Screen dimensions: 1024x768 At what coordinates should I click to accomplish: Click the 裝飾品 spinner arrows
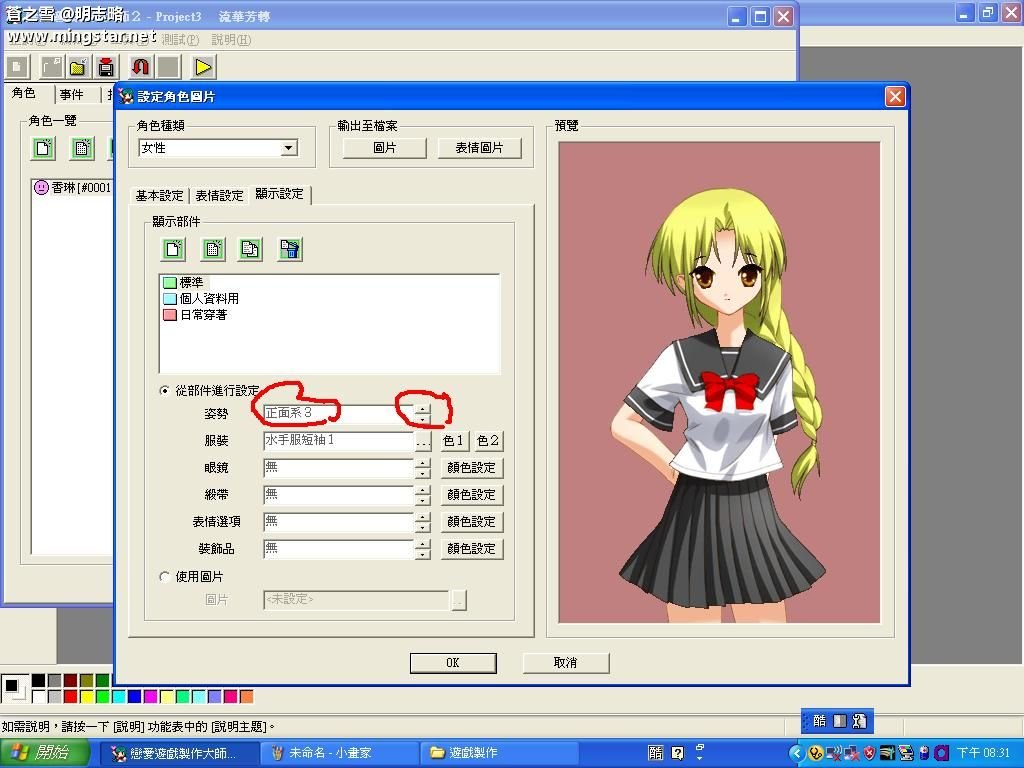[x=423, y=549]
